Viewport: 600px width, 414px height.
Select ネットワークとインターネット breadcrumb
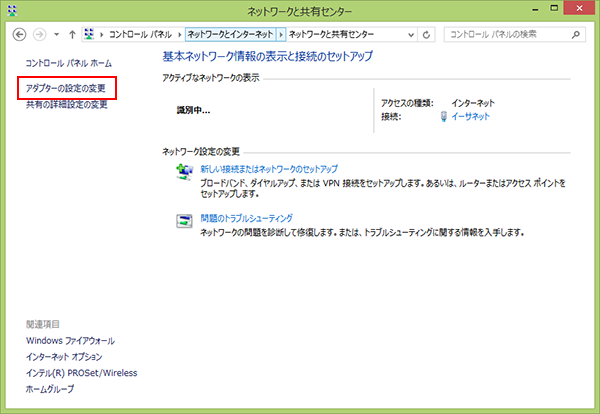coord(230,34)
